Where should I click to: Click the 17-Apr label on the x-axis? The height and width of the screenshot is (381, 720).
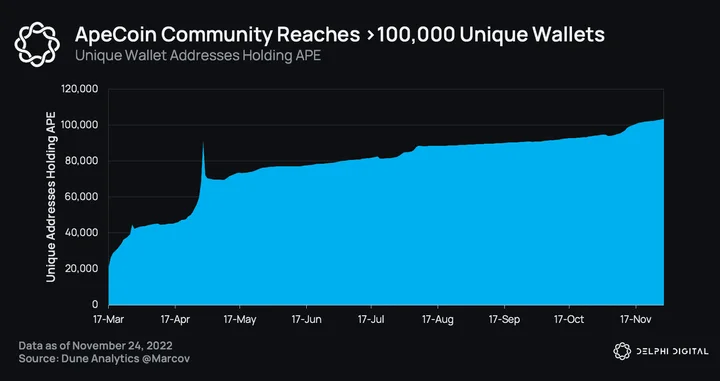175,319
